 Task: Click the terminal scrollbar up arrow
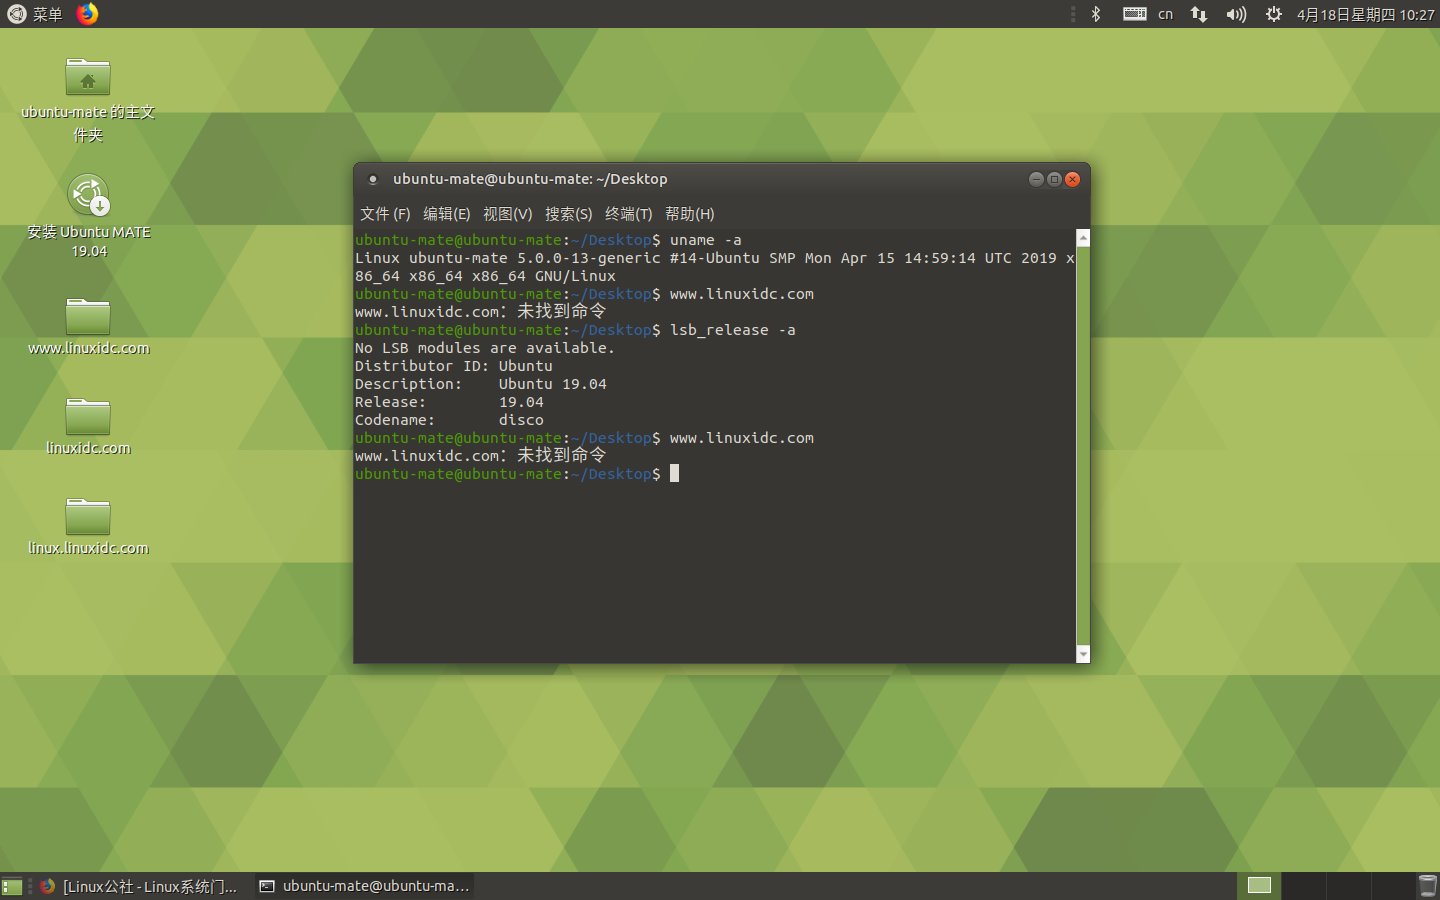1083,238
